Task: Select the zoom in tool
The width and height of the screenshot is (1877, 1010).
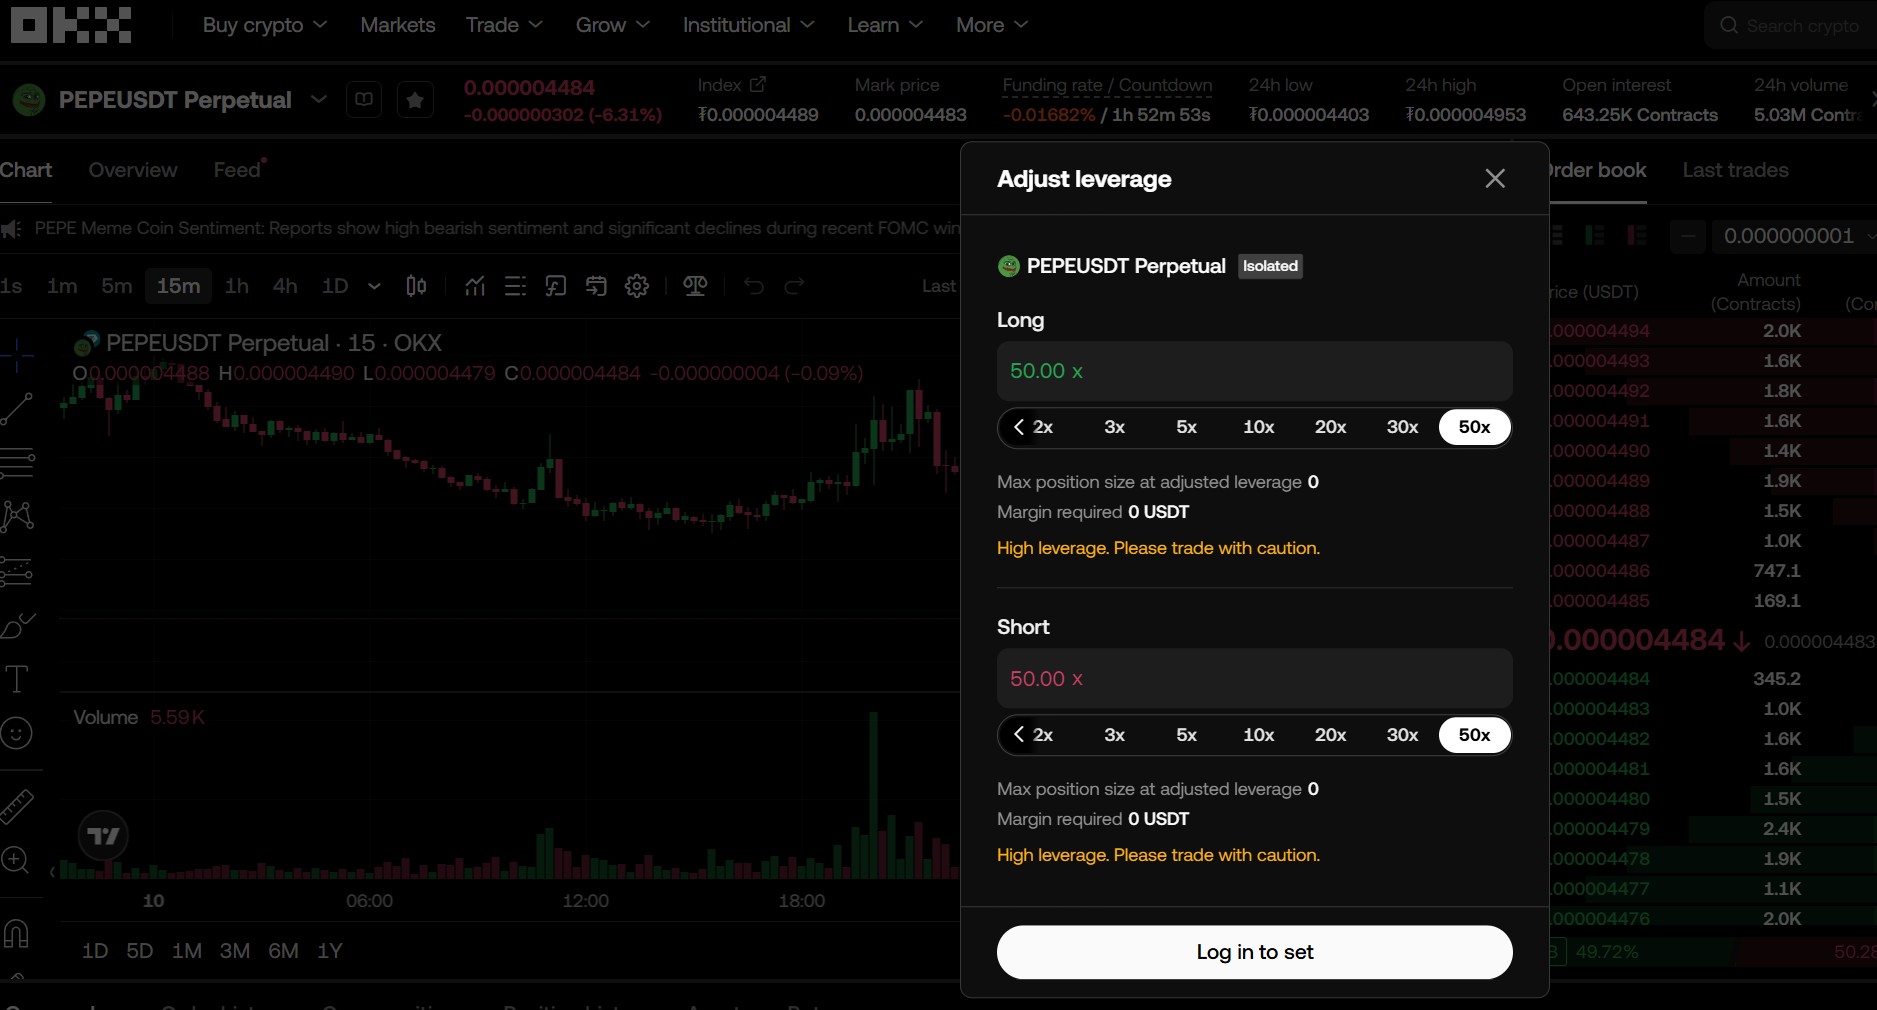Action: [15, 859]
